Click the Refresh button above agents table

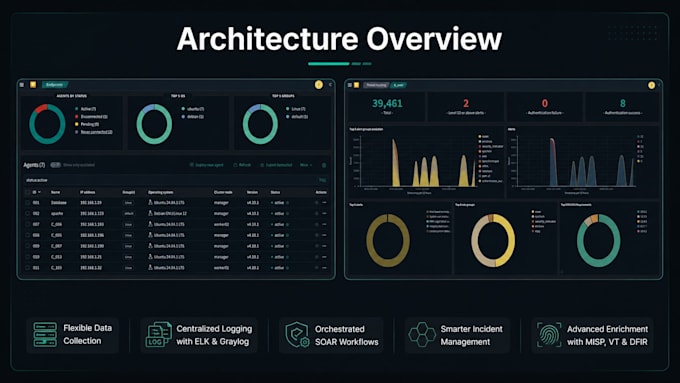point(242,165)
